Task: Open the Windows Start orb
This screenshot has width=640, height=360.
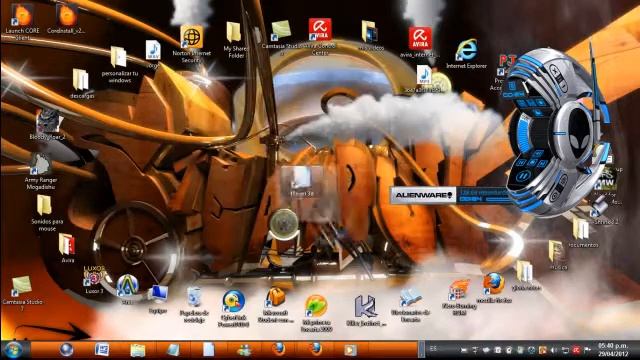Action: (13, 350)
